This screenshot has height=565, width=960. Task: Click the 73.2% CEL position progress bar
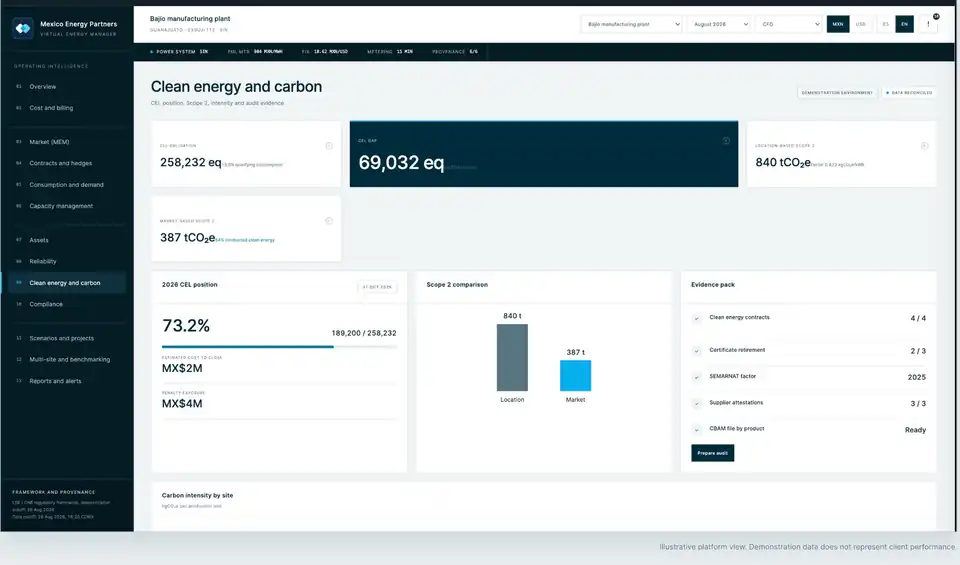[279, 347]
